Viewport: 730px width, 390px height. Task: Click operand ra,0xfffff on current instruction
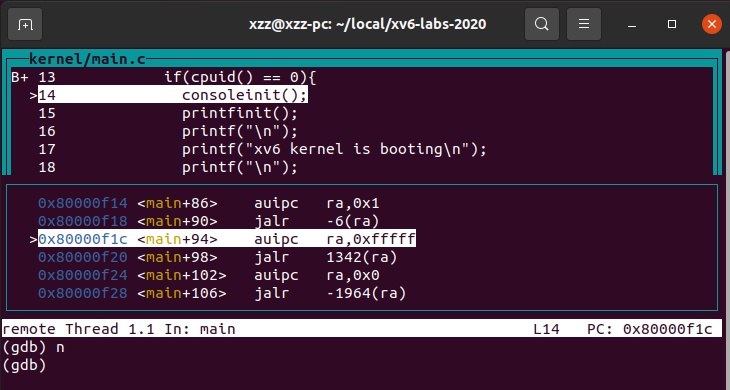click(371, 239)
